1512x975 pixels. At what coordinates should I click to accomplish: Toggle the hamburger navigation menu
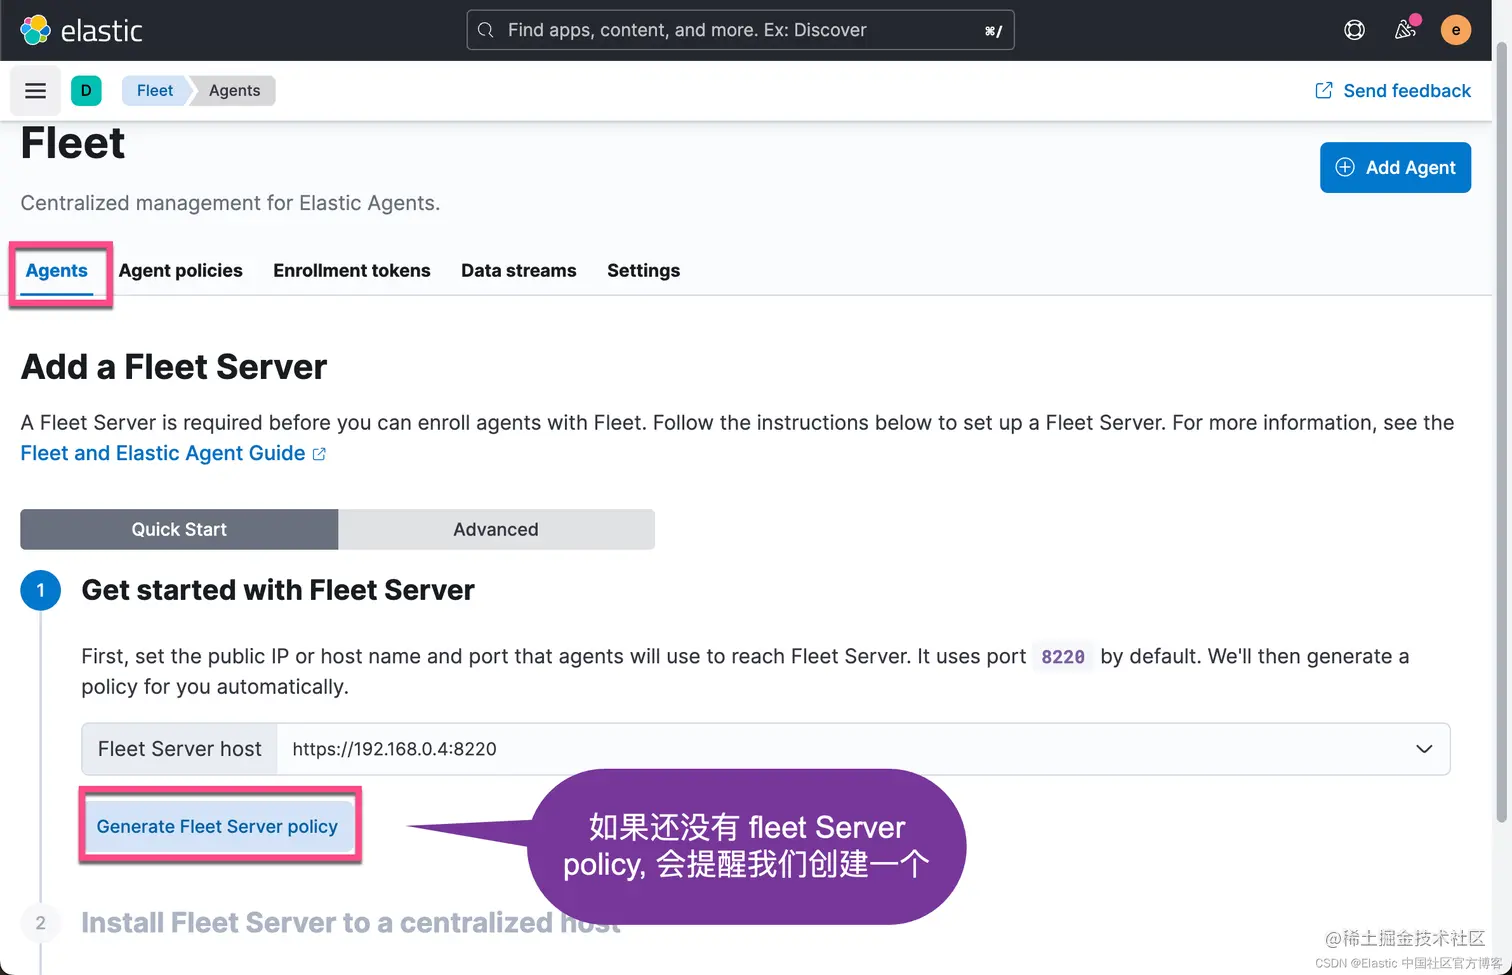pyautogui.click(x=35, y=91)
